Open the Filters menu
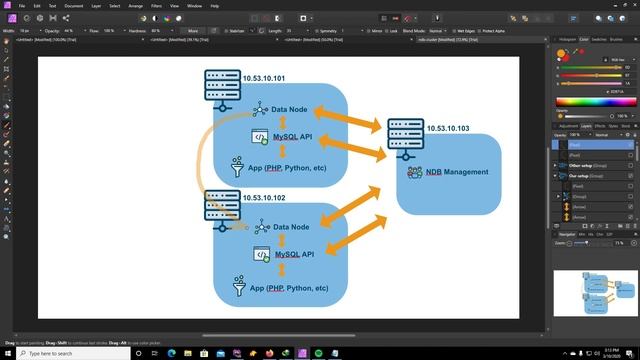Viewport: 640px width, 360px height. pos(156,6)
